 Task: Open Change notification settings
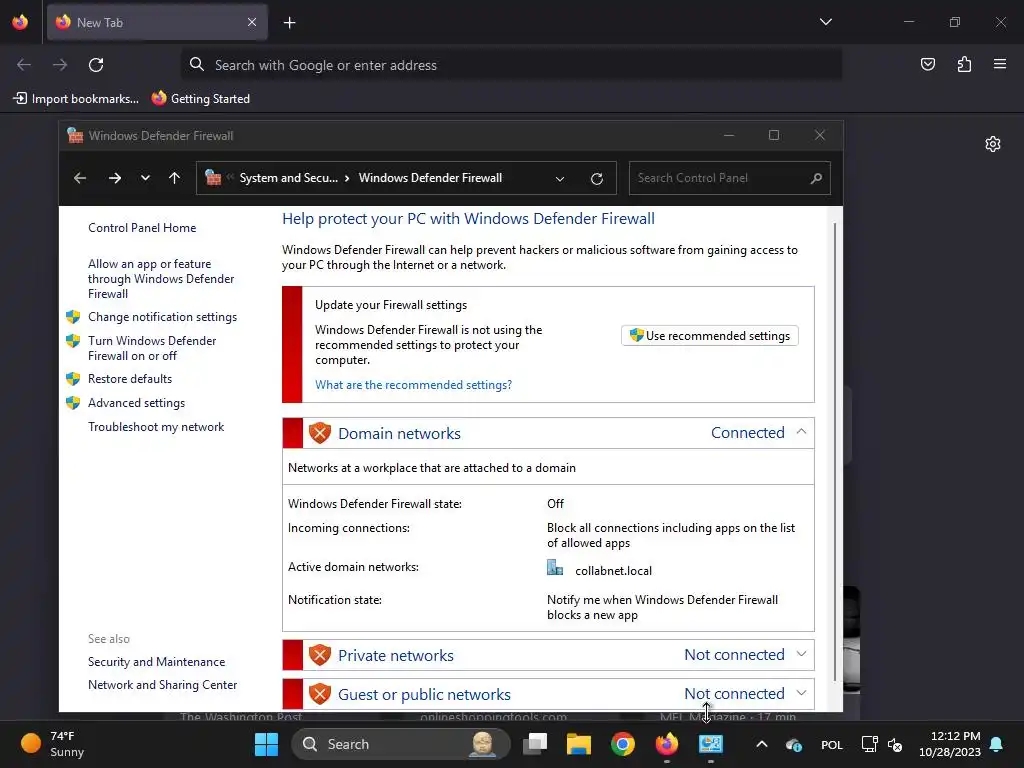163,317
